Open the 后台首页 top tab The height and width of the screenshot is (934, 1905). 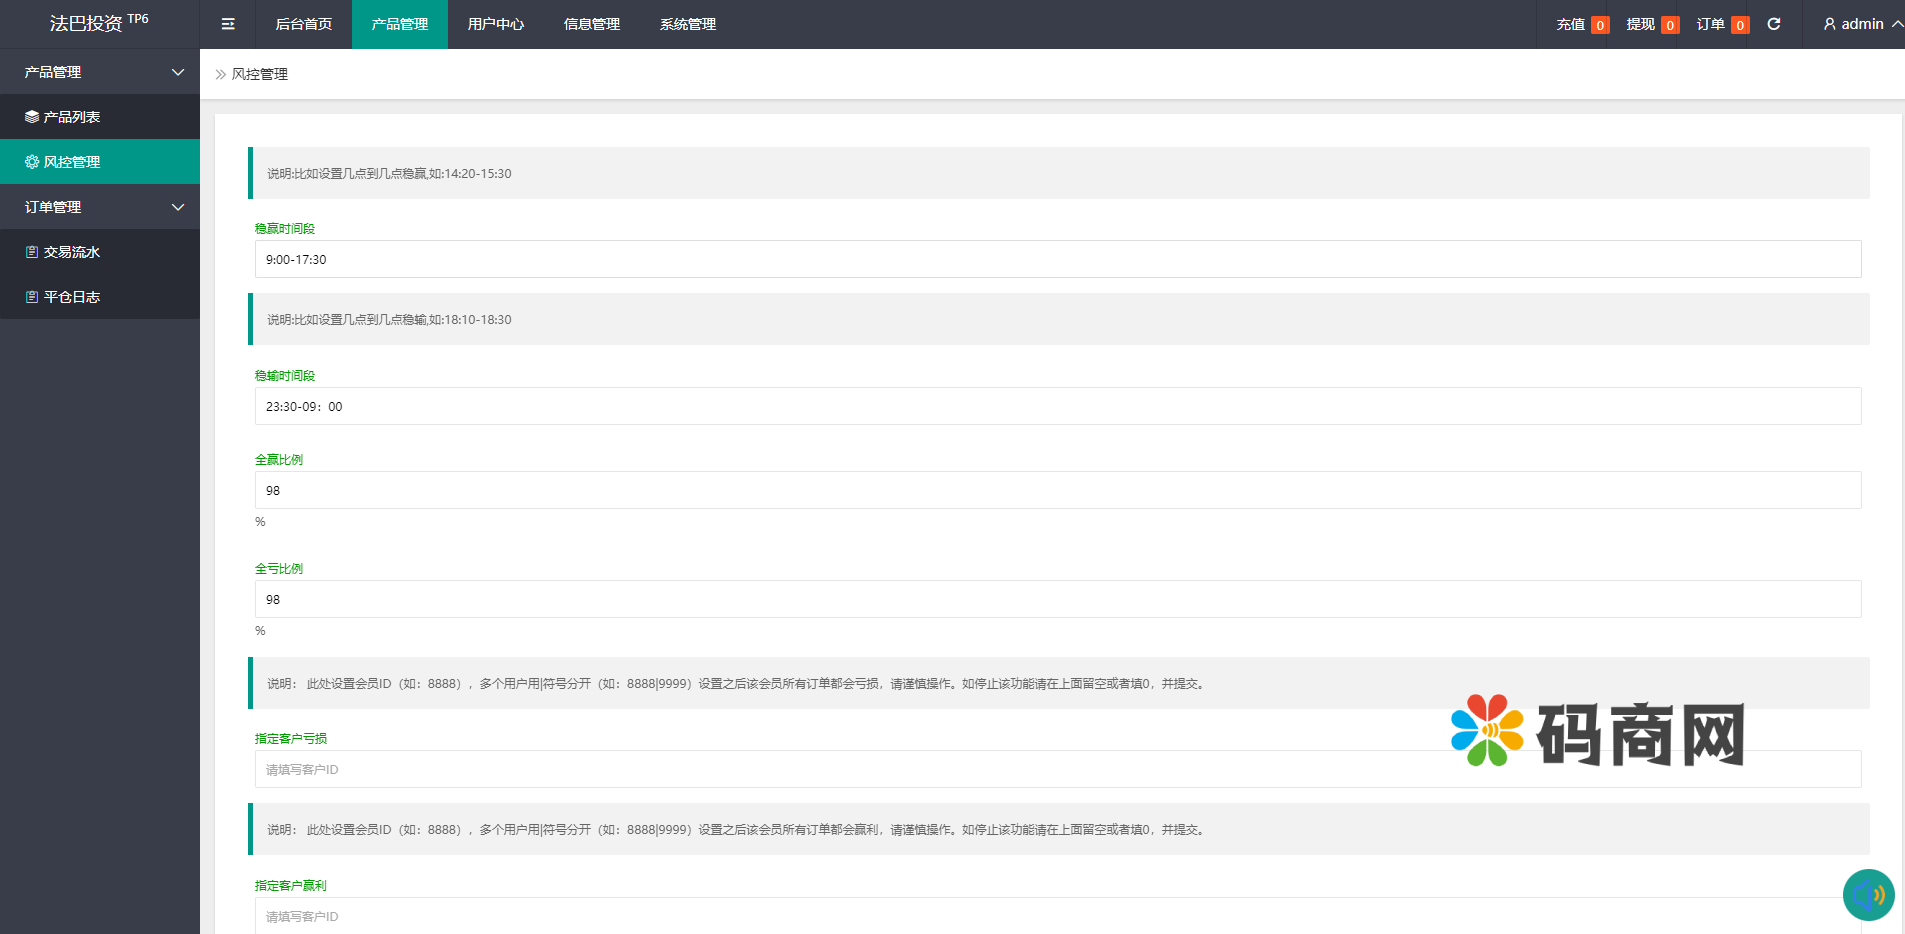point(304,24)
